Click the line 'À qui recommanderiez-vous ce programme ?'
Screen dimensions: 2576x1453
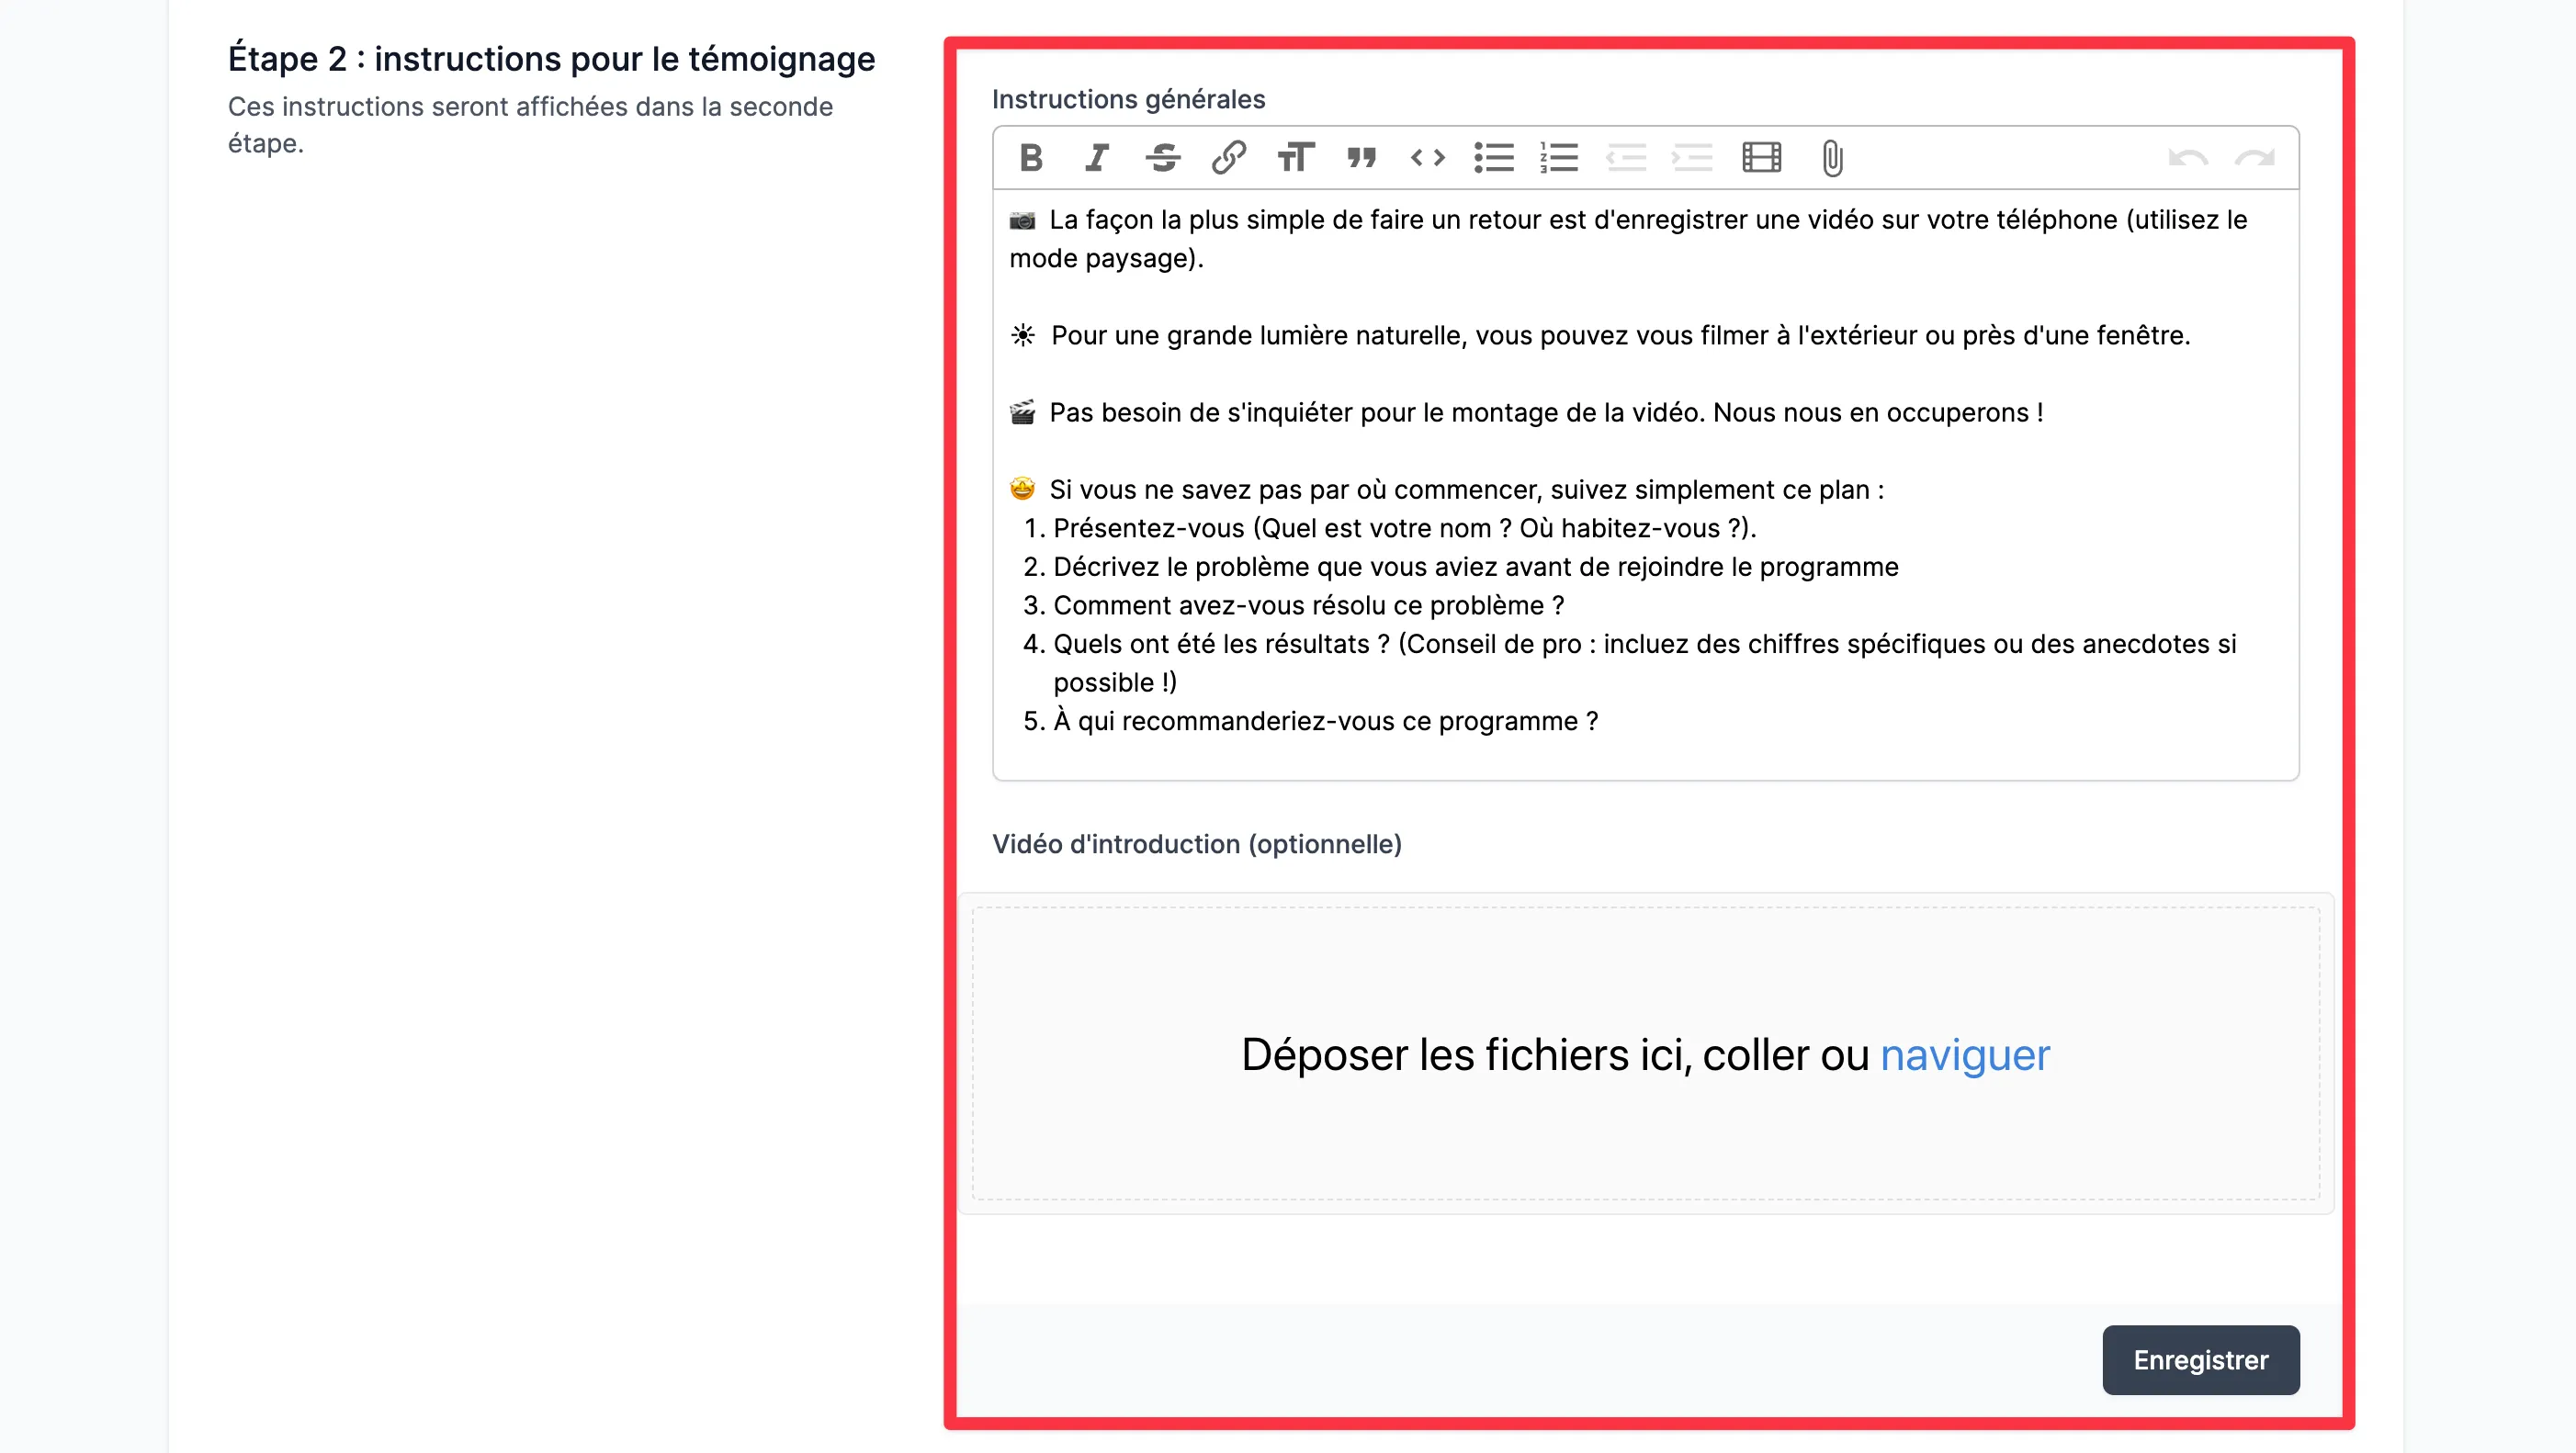tap(1325, 721)
